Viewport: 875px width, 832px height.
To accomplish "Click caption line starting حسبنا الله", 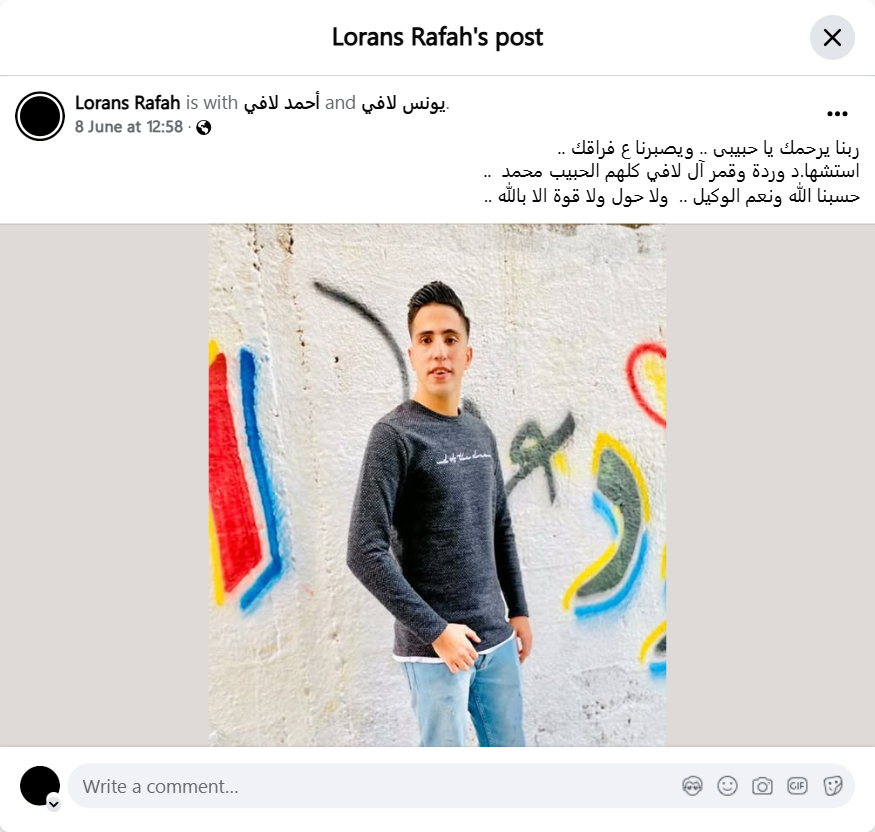I will [672, 196].
